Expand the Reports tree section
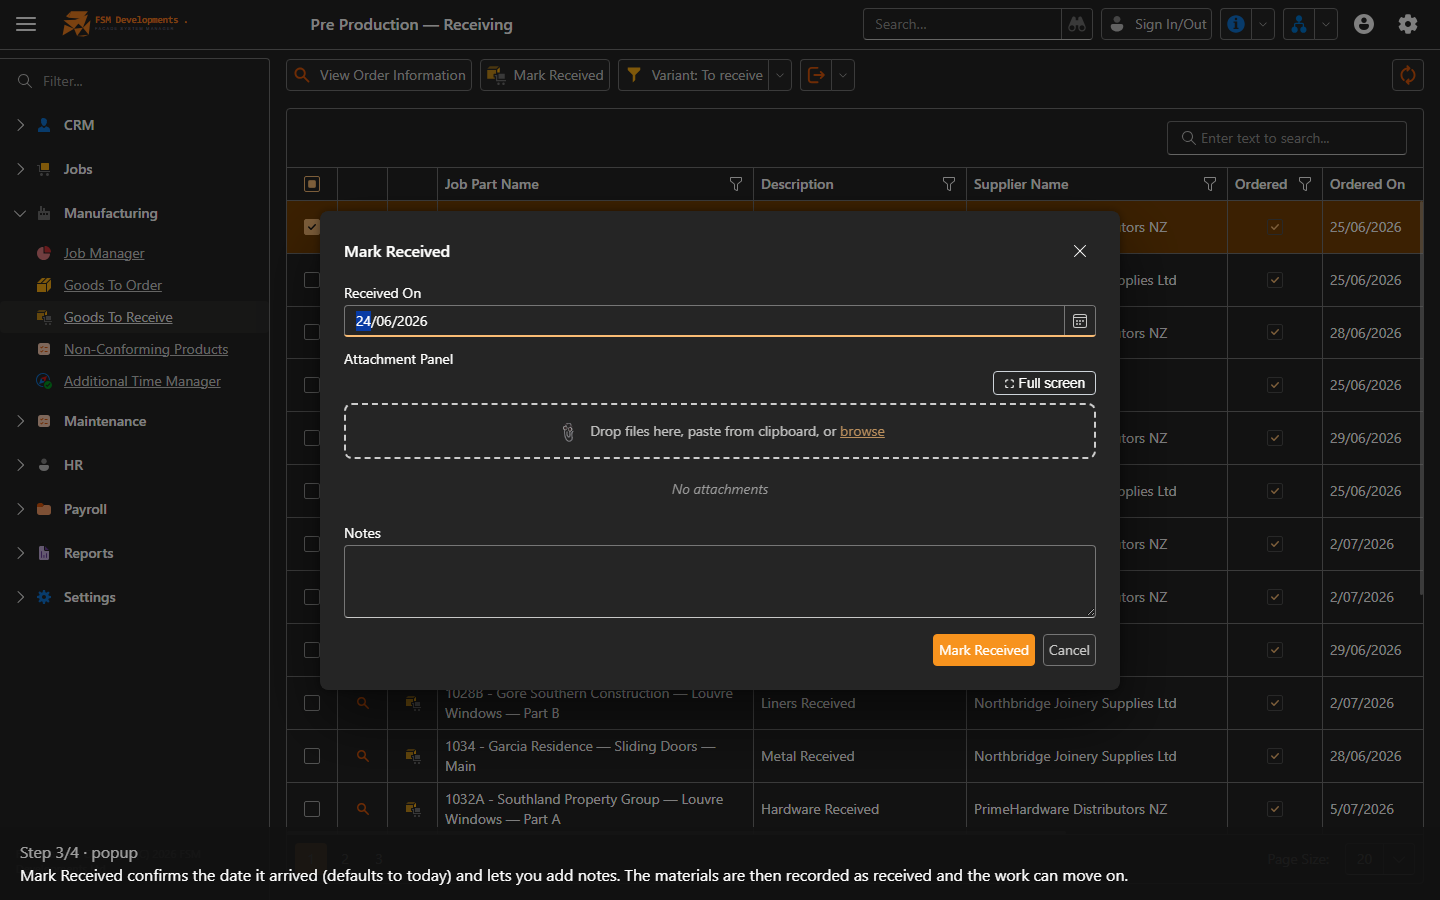This screenshot has width=1440, height=900. (x=20, y=553)
